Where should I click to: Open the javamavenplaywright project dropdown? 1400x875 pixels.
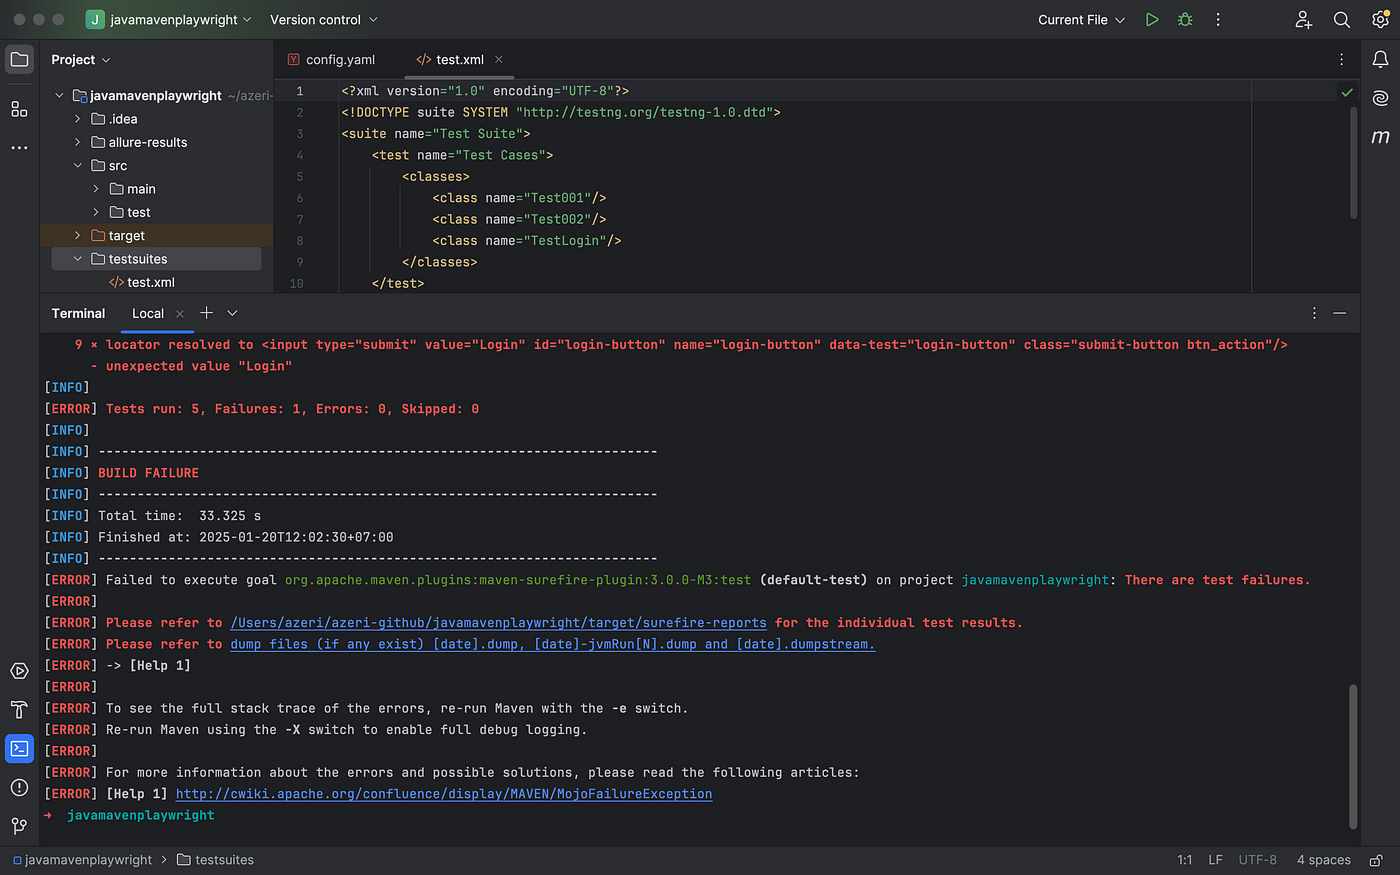click(168, 19)
